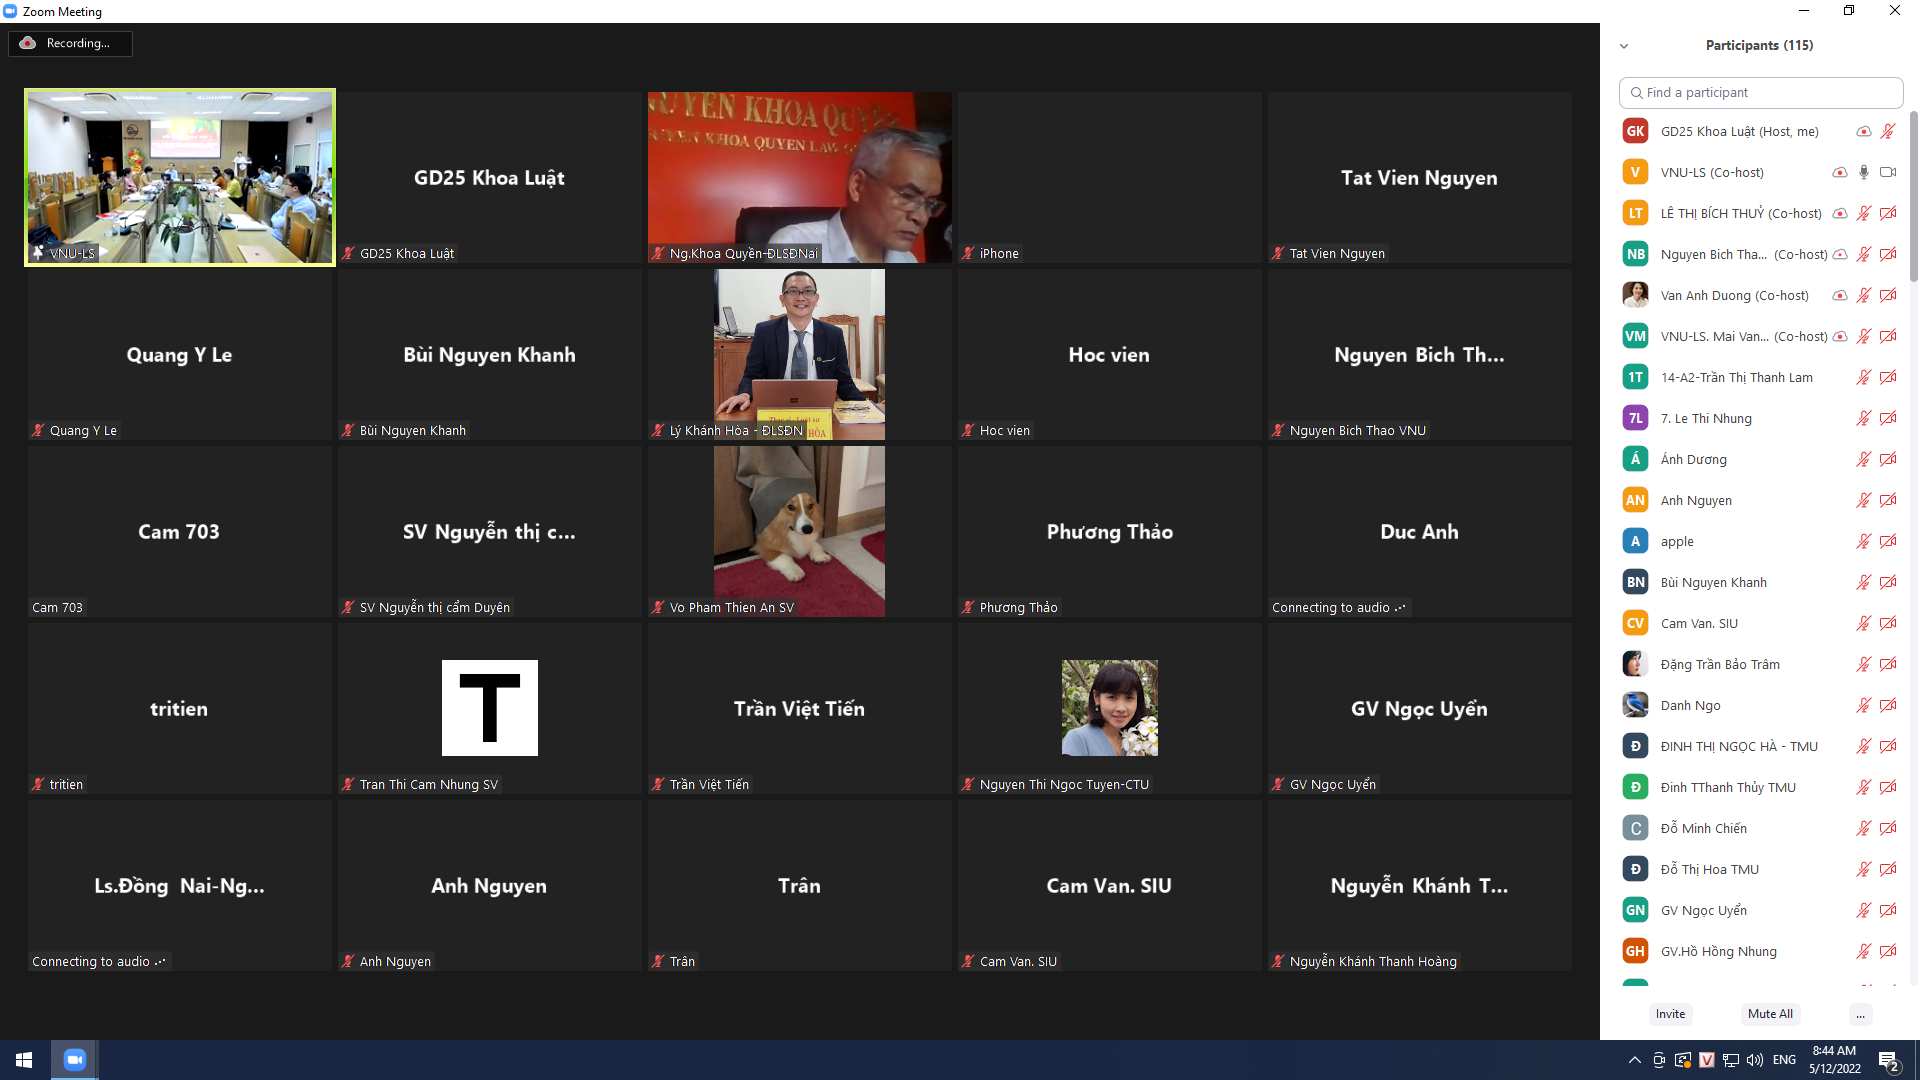Click the Find a participant search box
Viewport: 1920px width, 1080px height.
point(1760,92)
